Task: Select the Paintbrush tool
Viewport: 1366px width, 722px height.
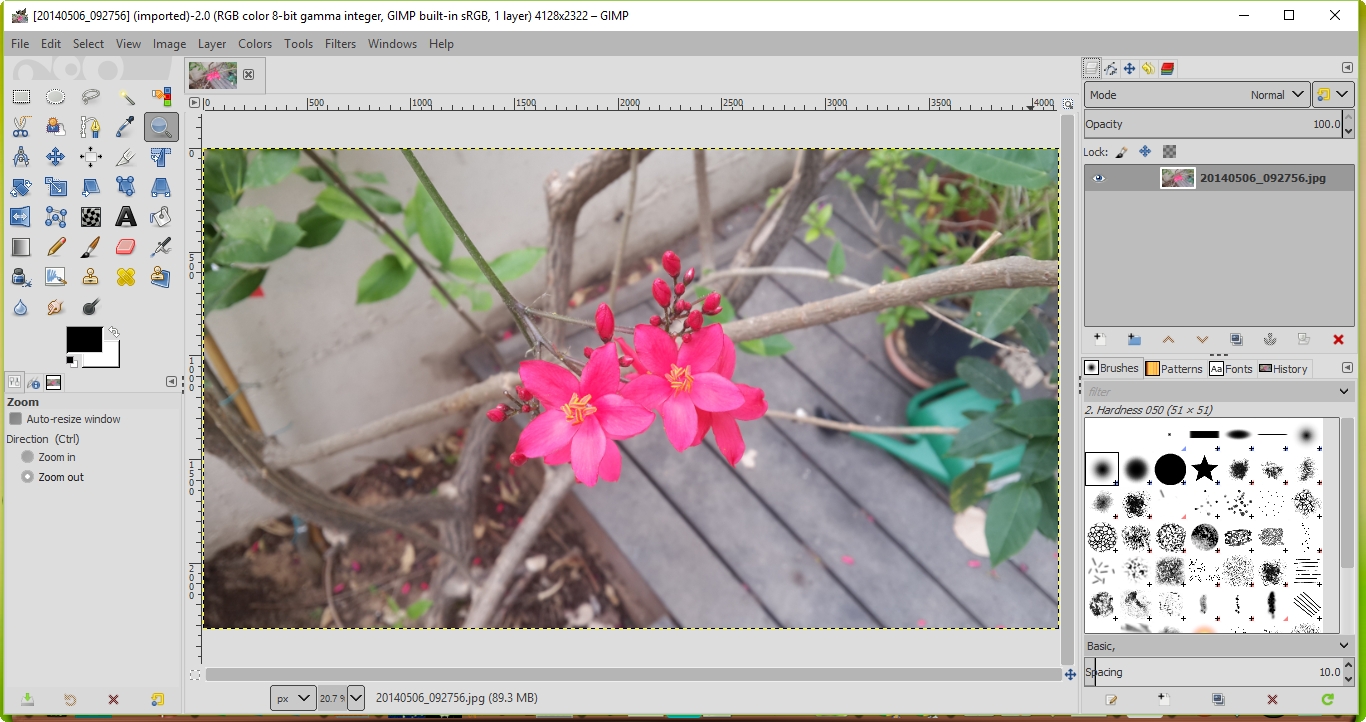Action: [91, 247]
